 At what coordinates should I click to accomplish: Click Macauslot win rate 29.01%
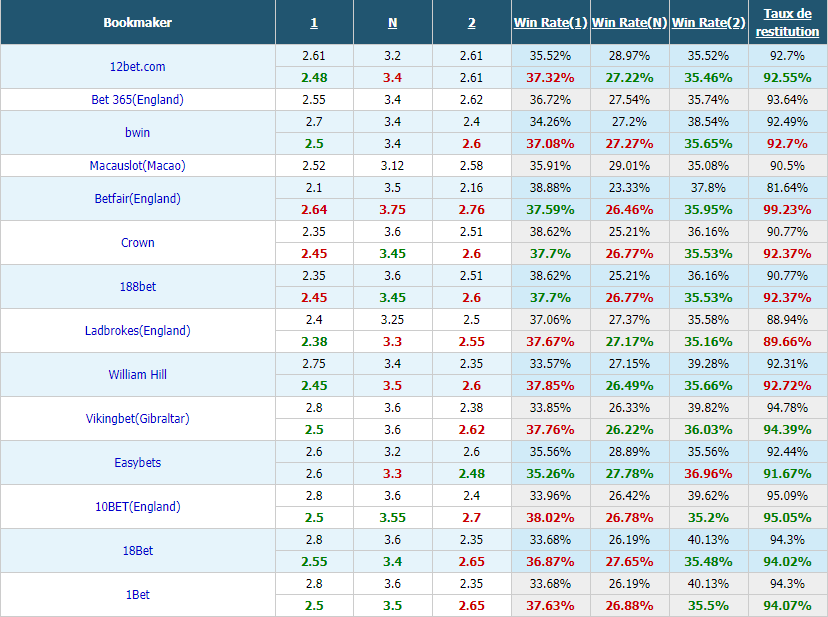629,165
